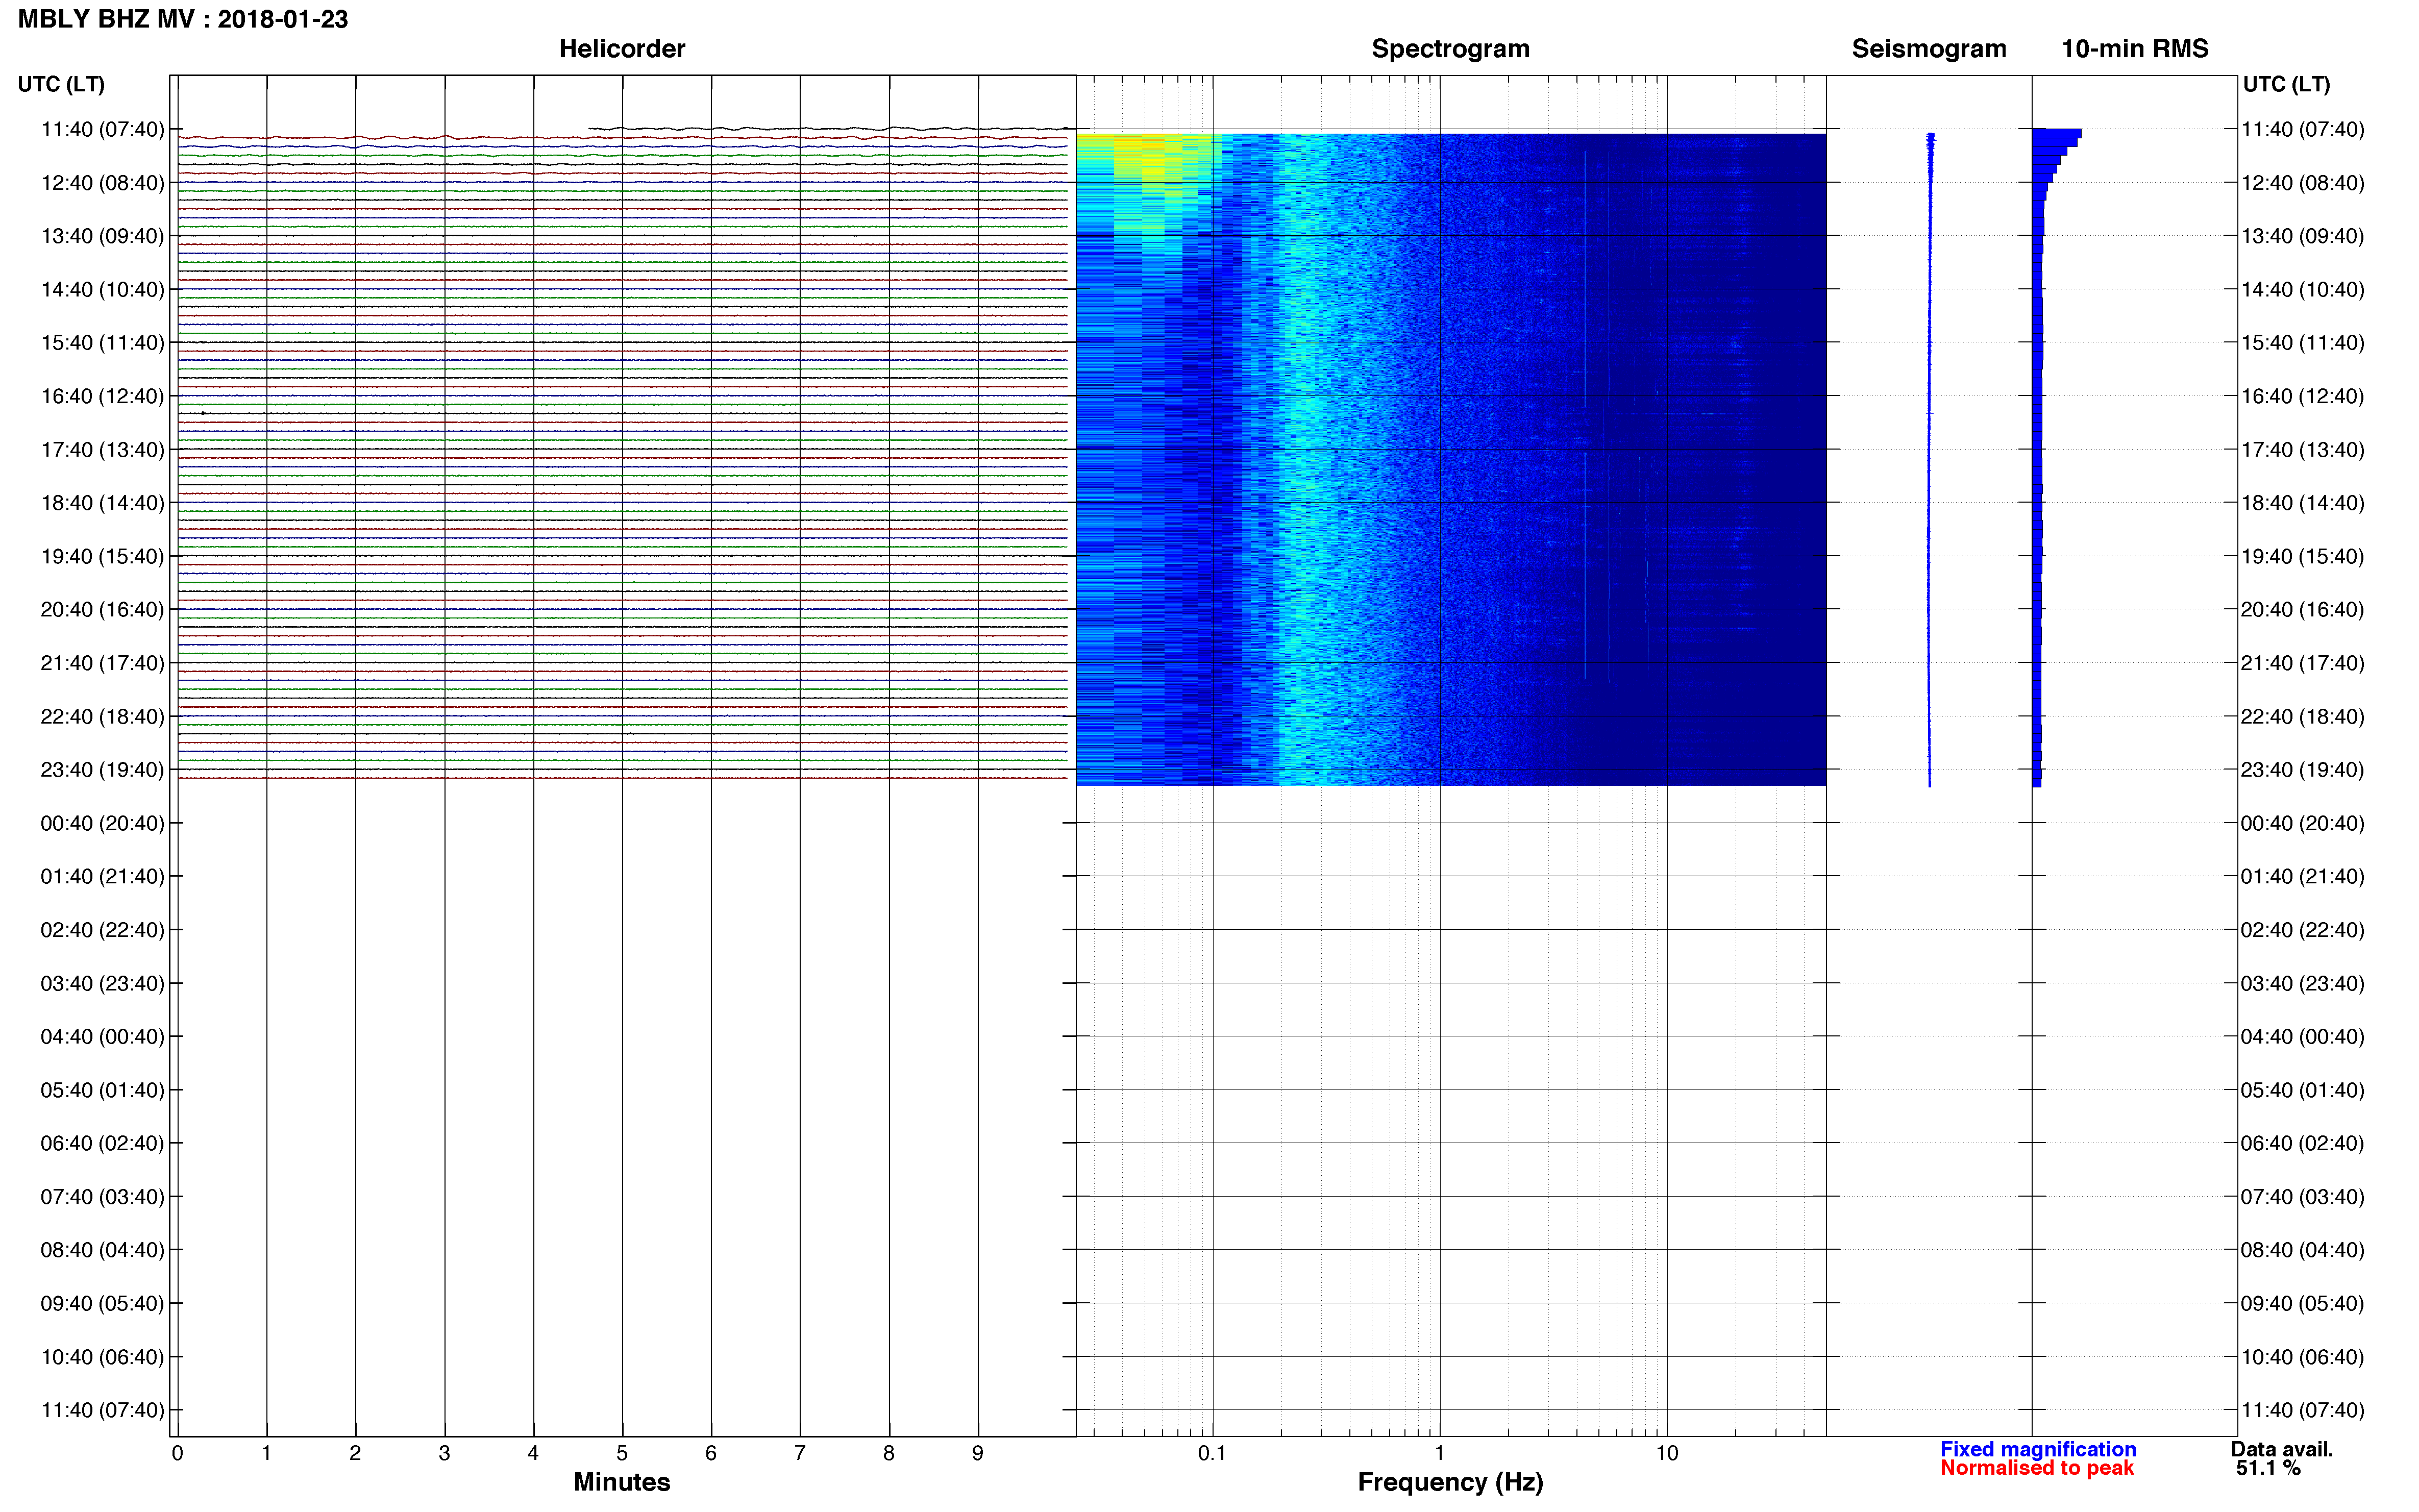Click left-axis time label 19:40 (15:40)
The image size is (2419, 1512).
click(x=102, y=556)
